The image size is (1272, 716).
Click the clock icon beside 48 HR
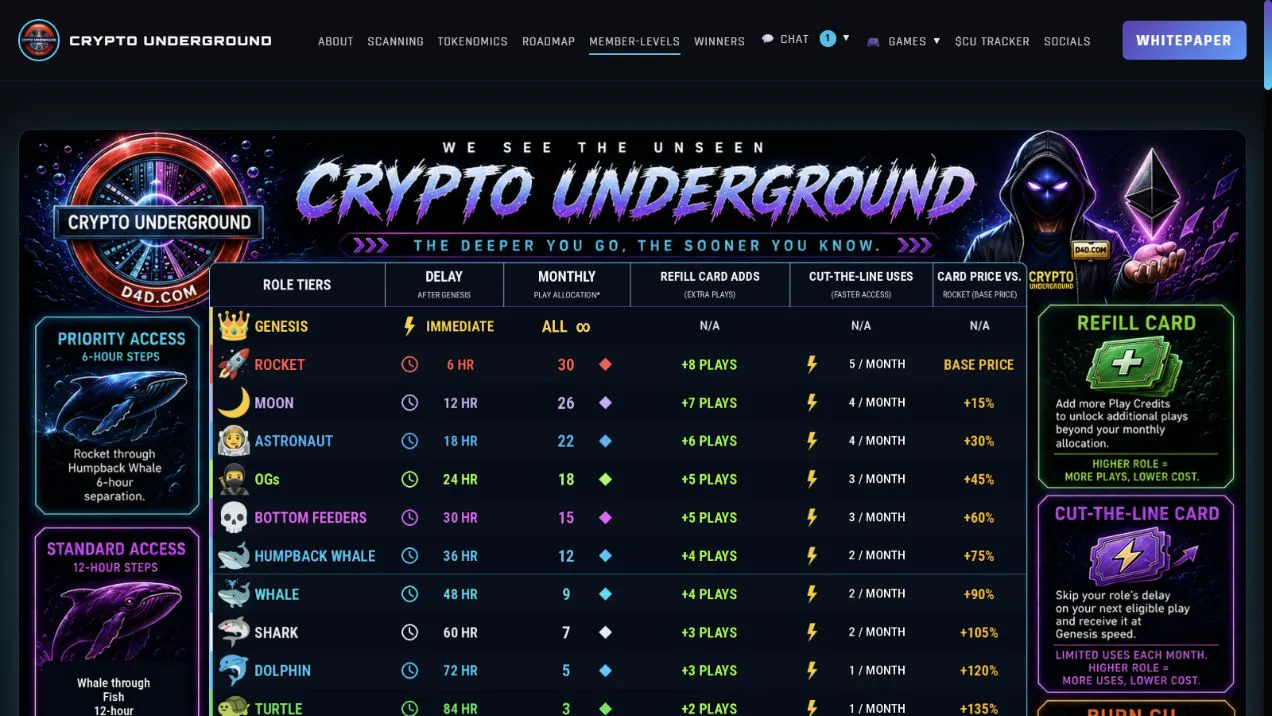click(x=409, y=594)
